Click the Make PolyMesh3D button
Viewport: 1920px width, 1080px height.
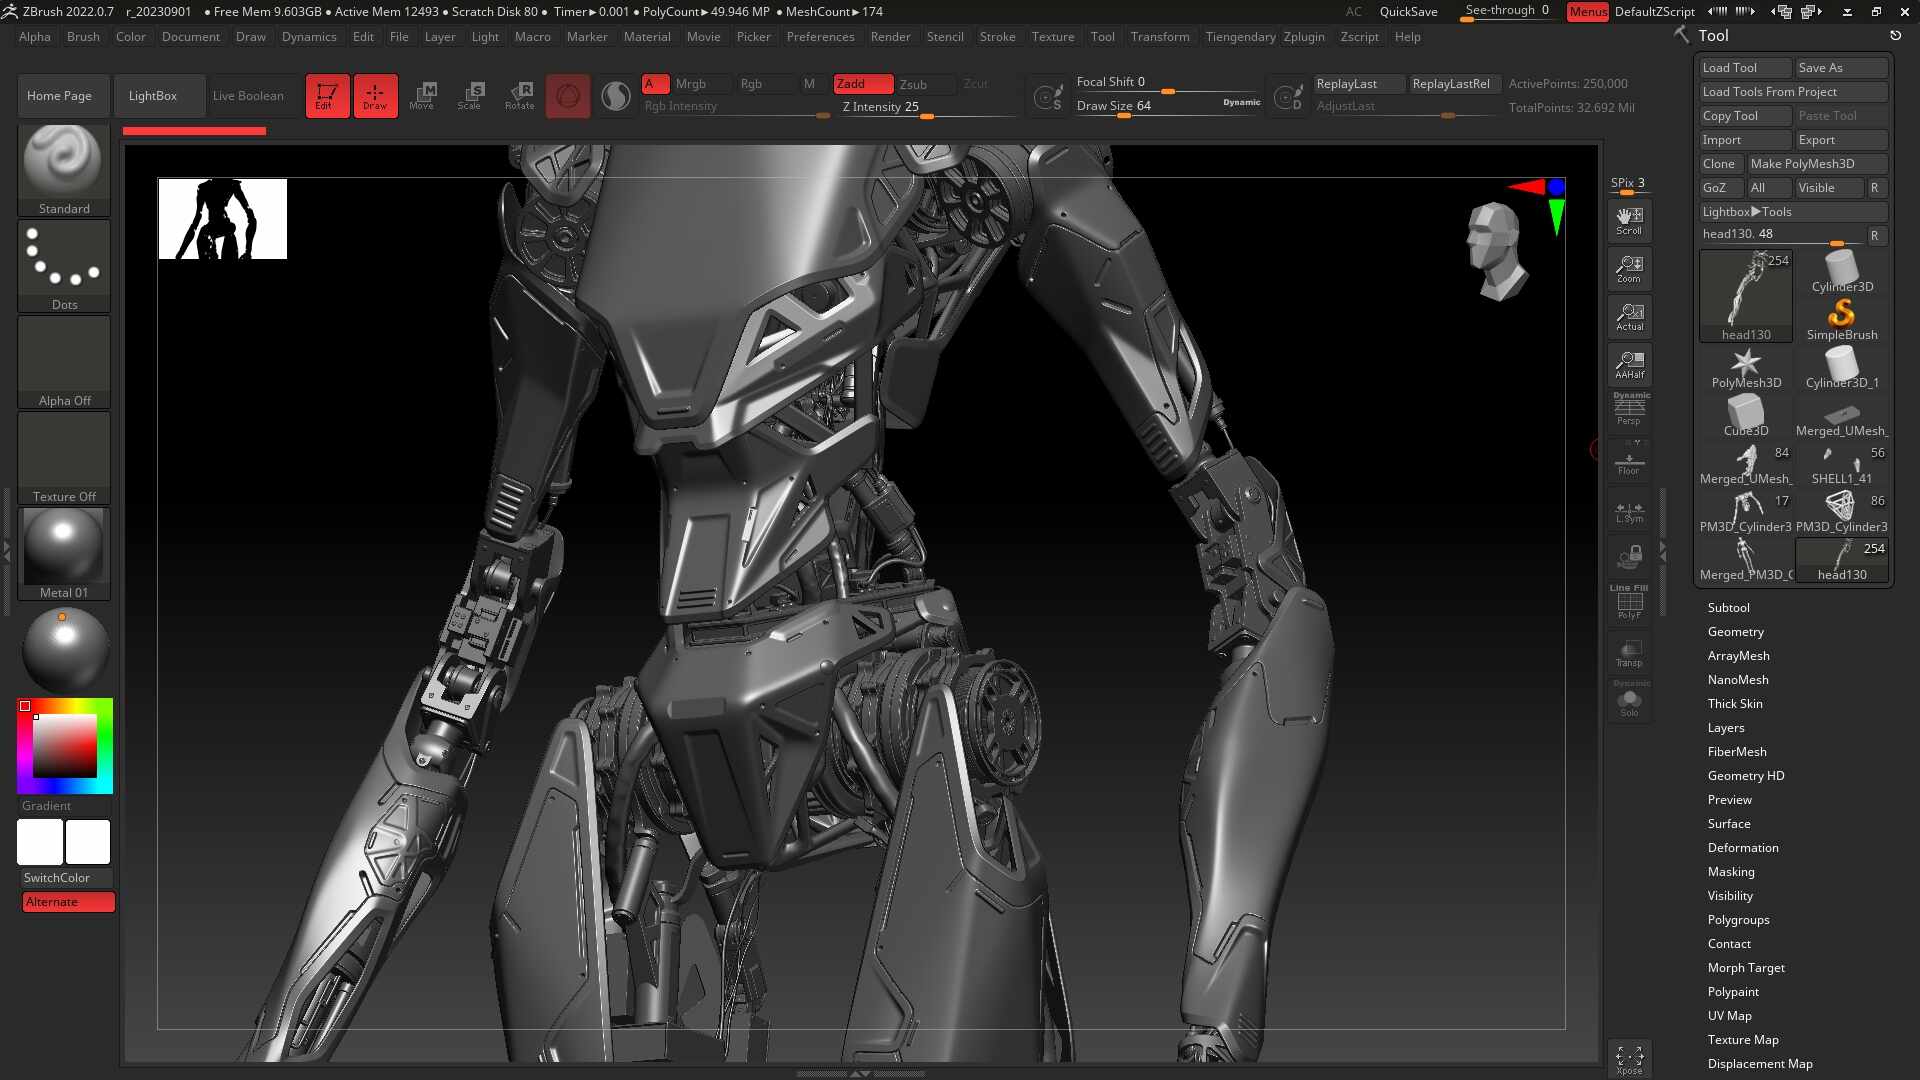click(1816, 164)
